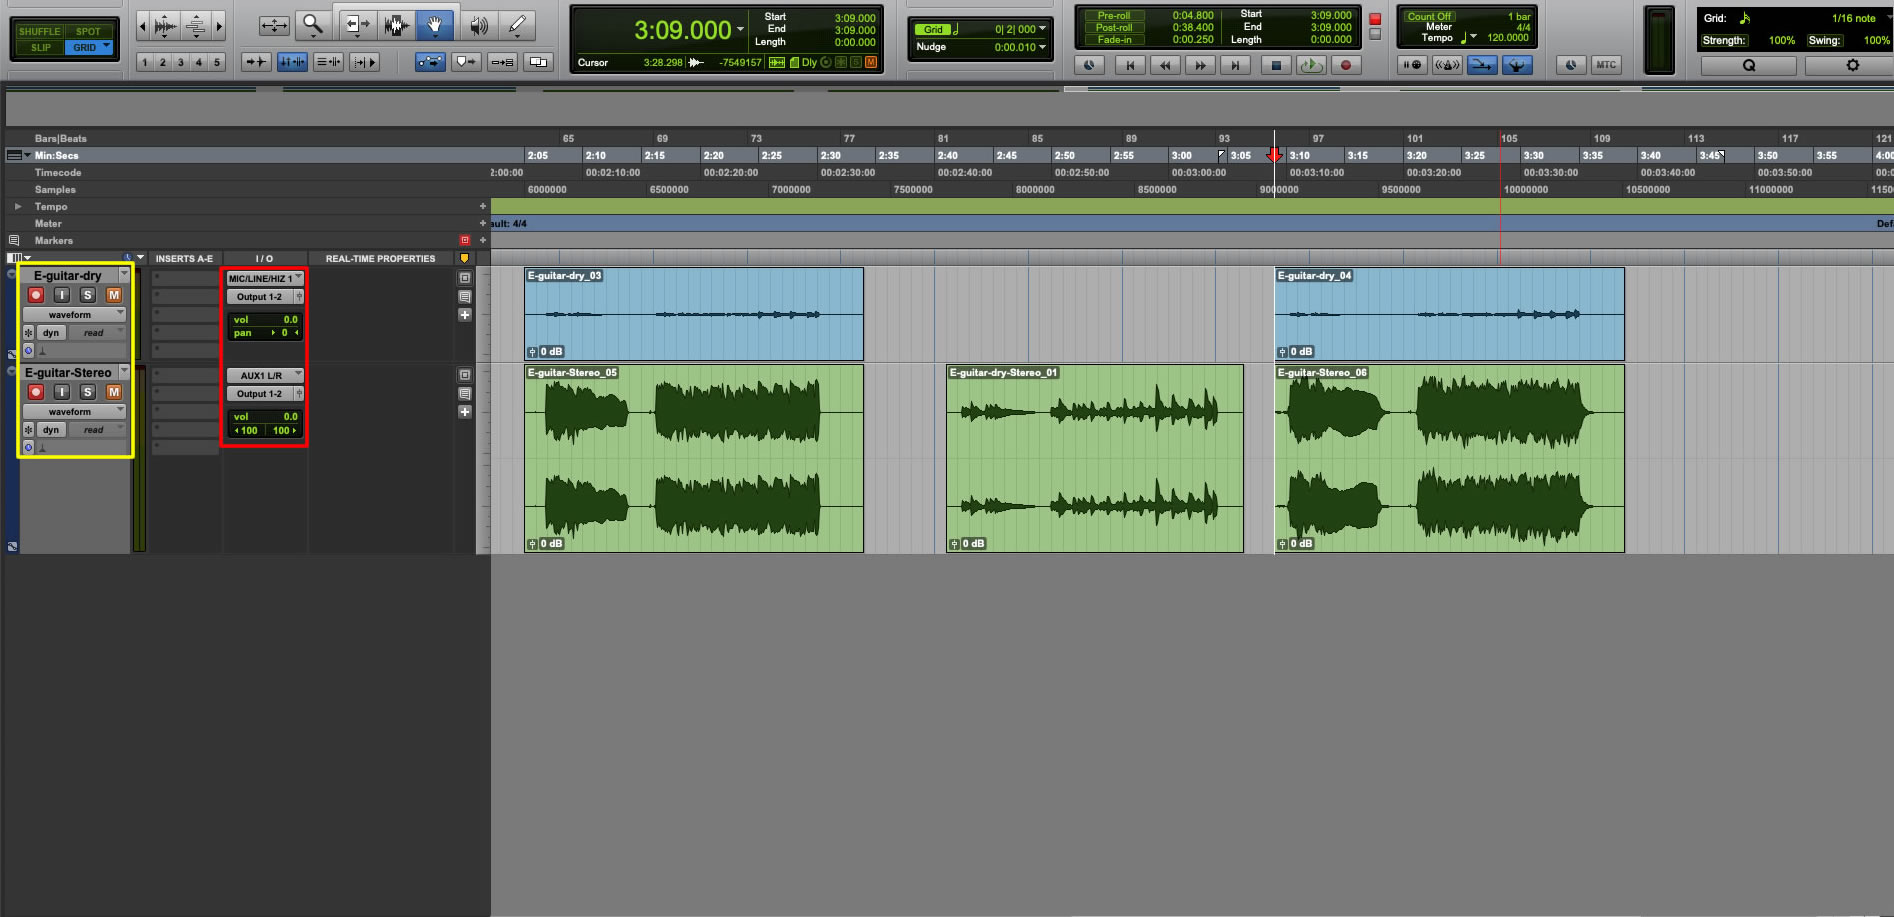This screenshot has height=917, width=1894.
Task: Open AUX1 L/R input selector
Action: coord(265,375)
